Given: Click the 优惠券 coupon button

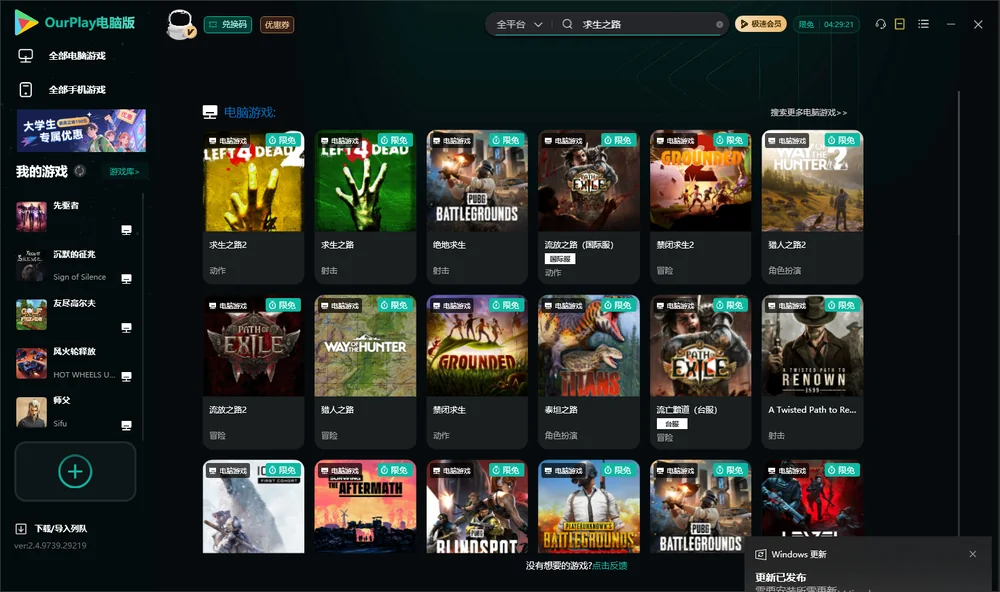Looking at the screenshot, I should click(x=277, y=25).
